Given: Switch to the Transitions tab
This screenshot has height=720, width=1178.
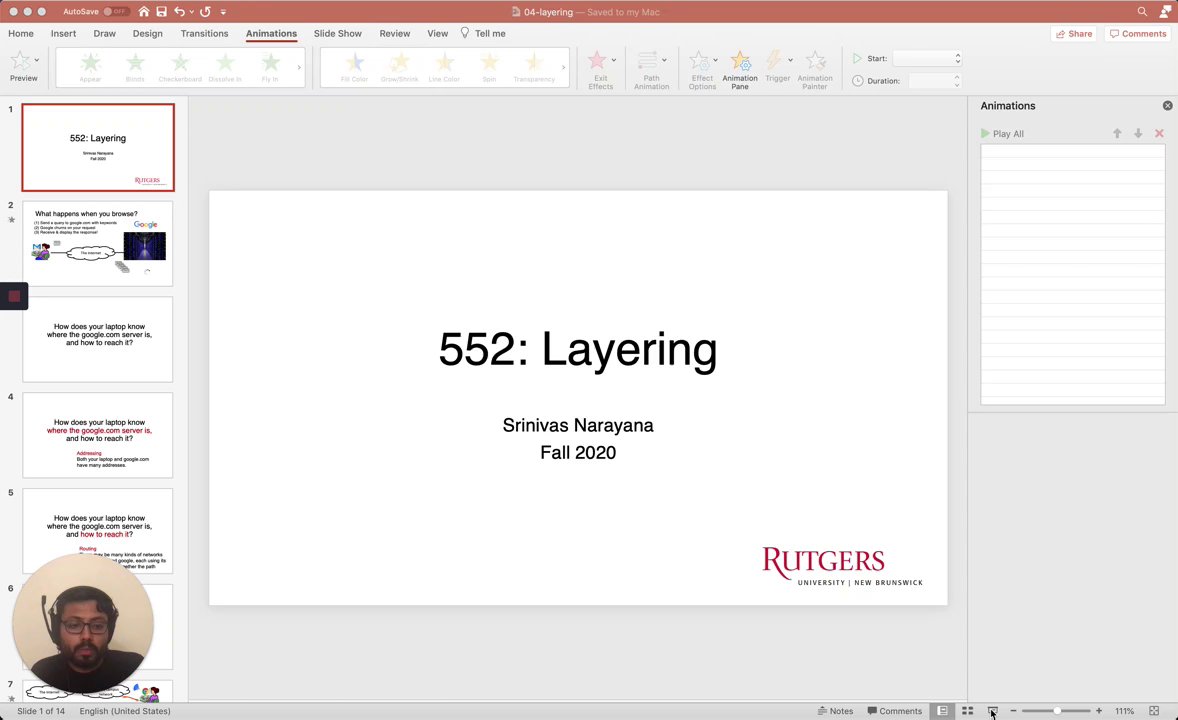Looking at the screenshot, I should pyautogui.click(x=204, y=33).
